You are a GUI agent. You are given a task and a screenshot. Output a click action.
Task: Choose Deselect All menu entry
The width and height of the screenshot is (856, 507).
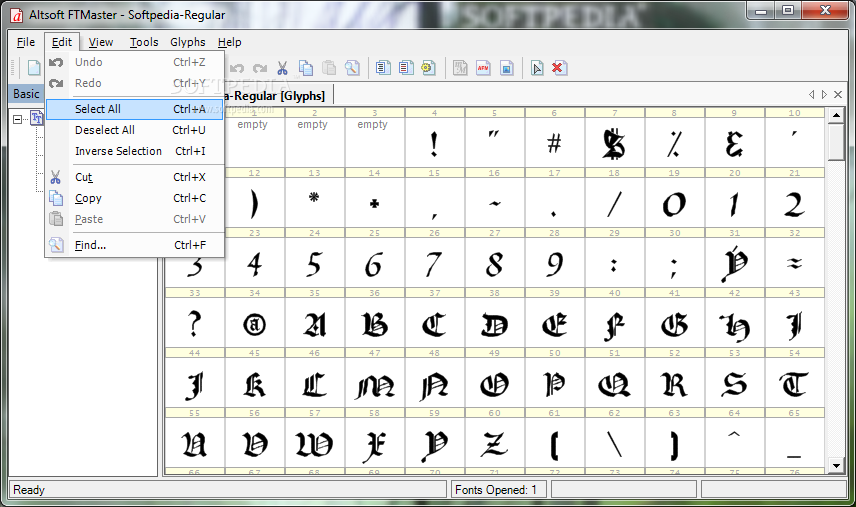coord(134,130)
